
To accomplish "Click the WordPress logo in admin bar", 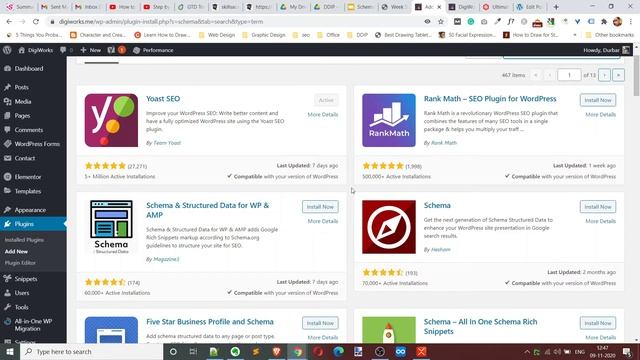I will coord(7,50).
